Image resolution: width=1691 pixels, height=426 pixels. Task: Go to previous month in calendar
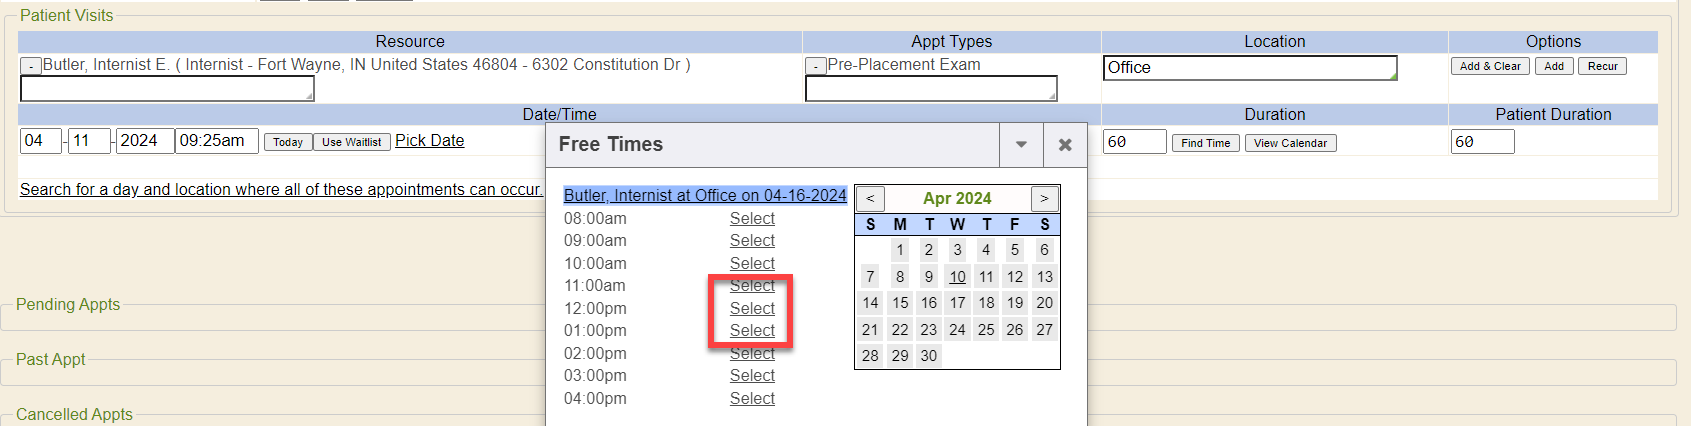point(870,198)
